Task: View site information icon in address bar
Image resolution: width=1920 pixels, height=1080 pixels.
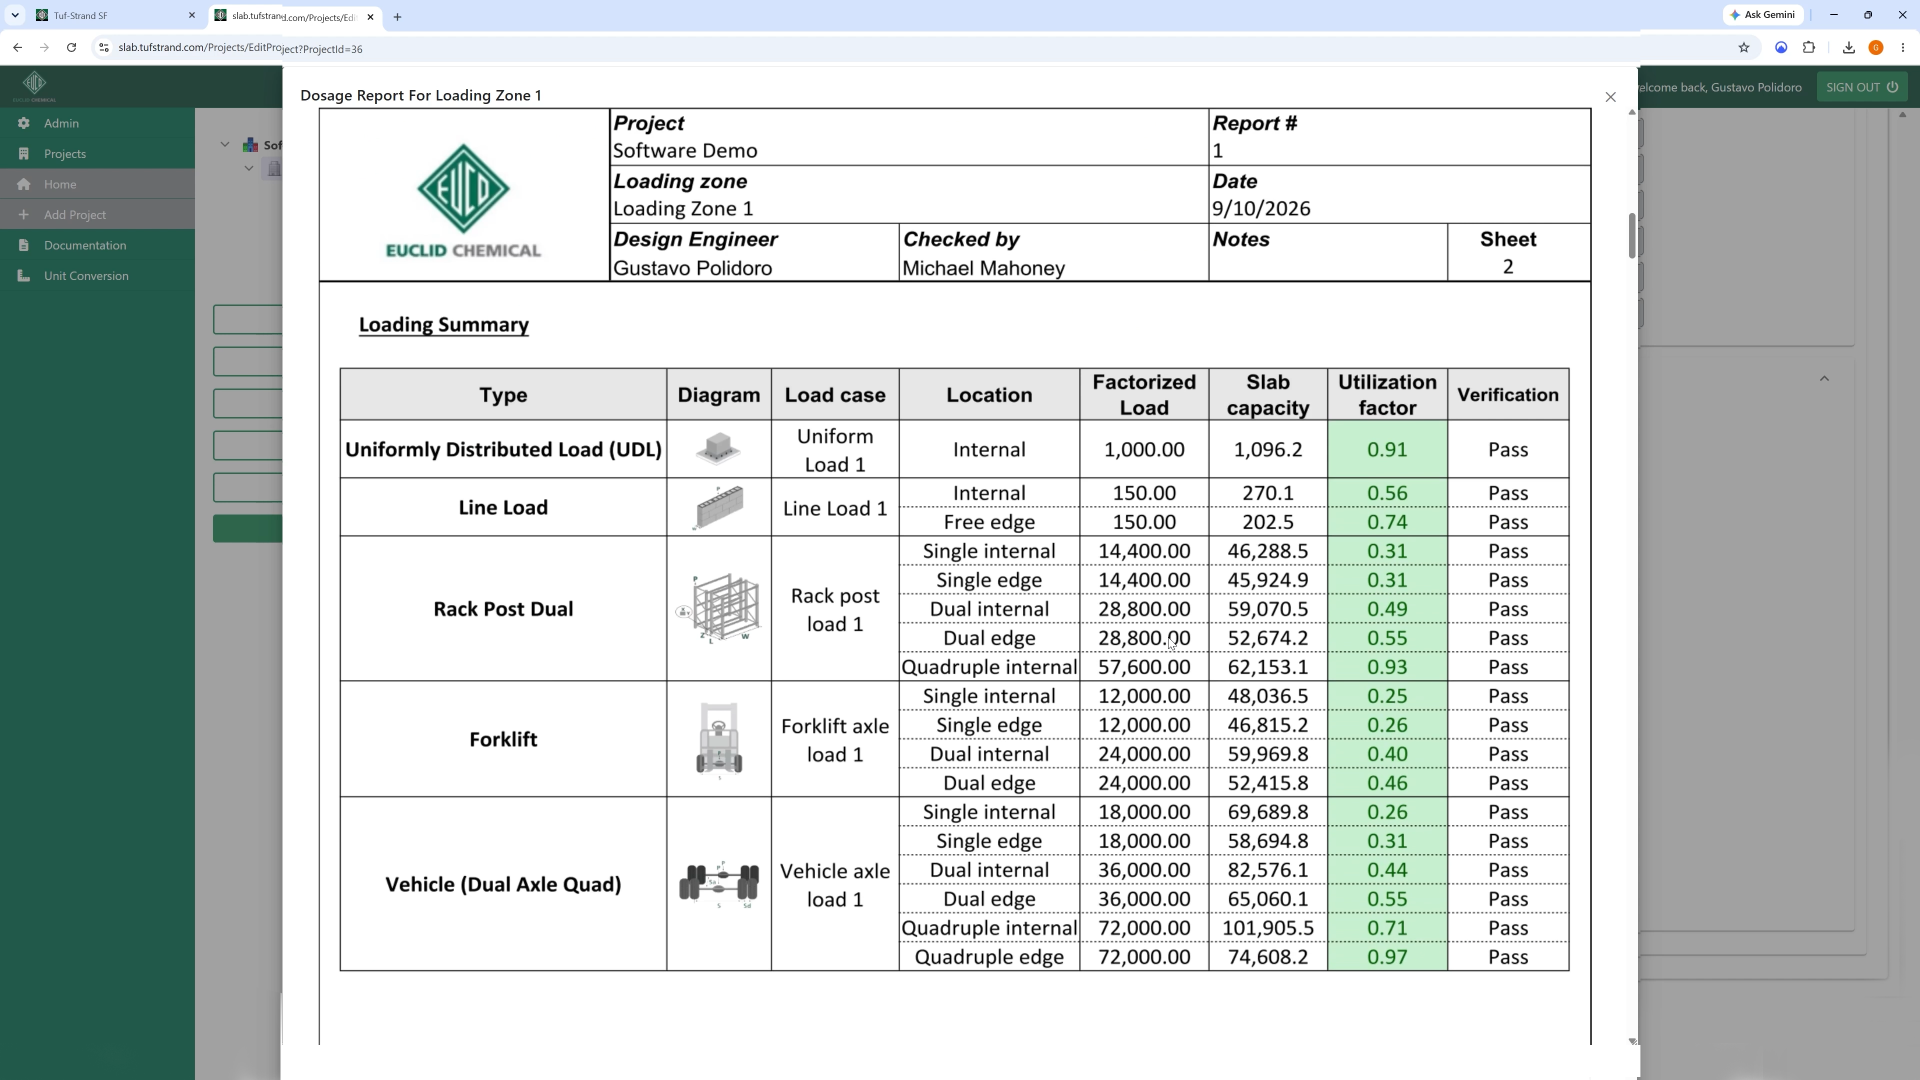Action: (x=103, y=48)
